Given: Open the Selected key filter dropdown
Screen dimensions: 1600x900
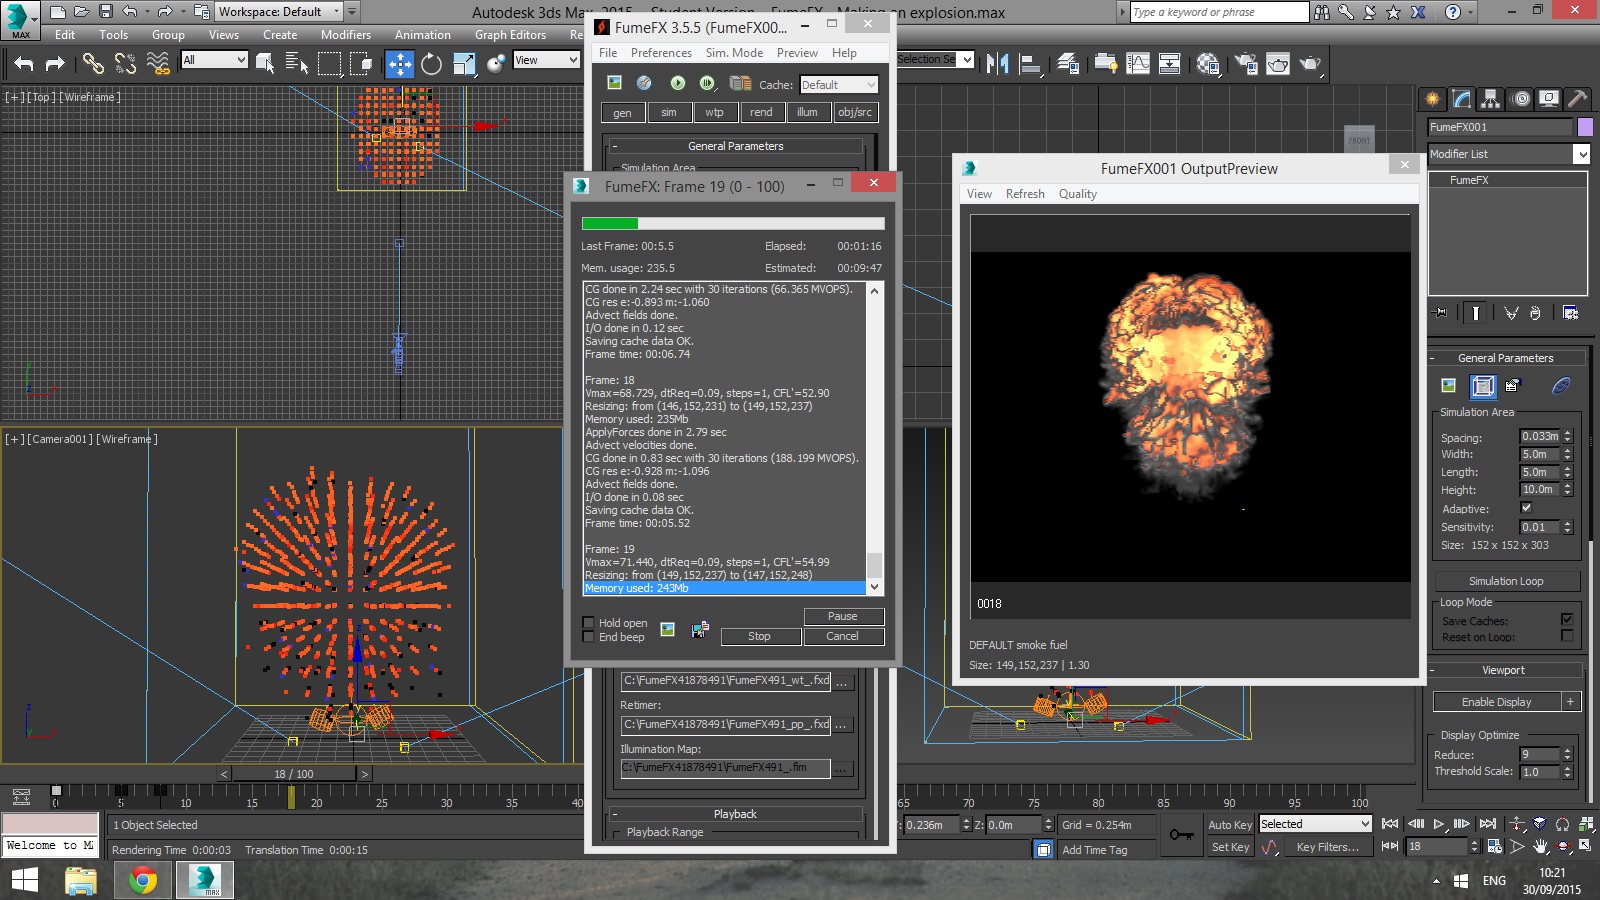Looking at the screenshot, I should [1315, 824].
